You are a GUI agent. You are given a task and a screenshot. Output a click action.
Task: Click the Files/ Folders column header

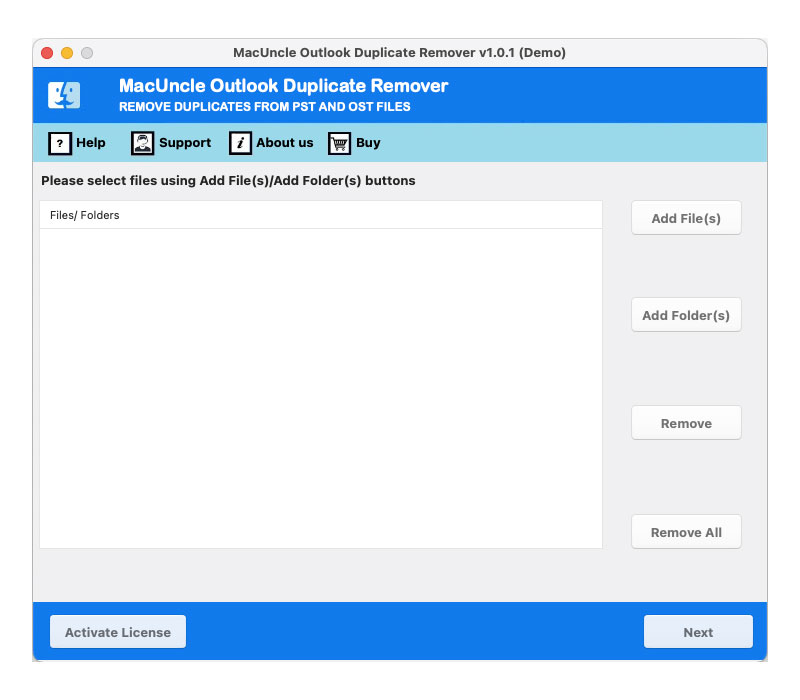coord(85,215)
